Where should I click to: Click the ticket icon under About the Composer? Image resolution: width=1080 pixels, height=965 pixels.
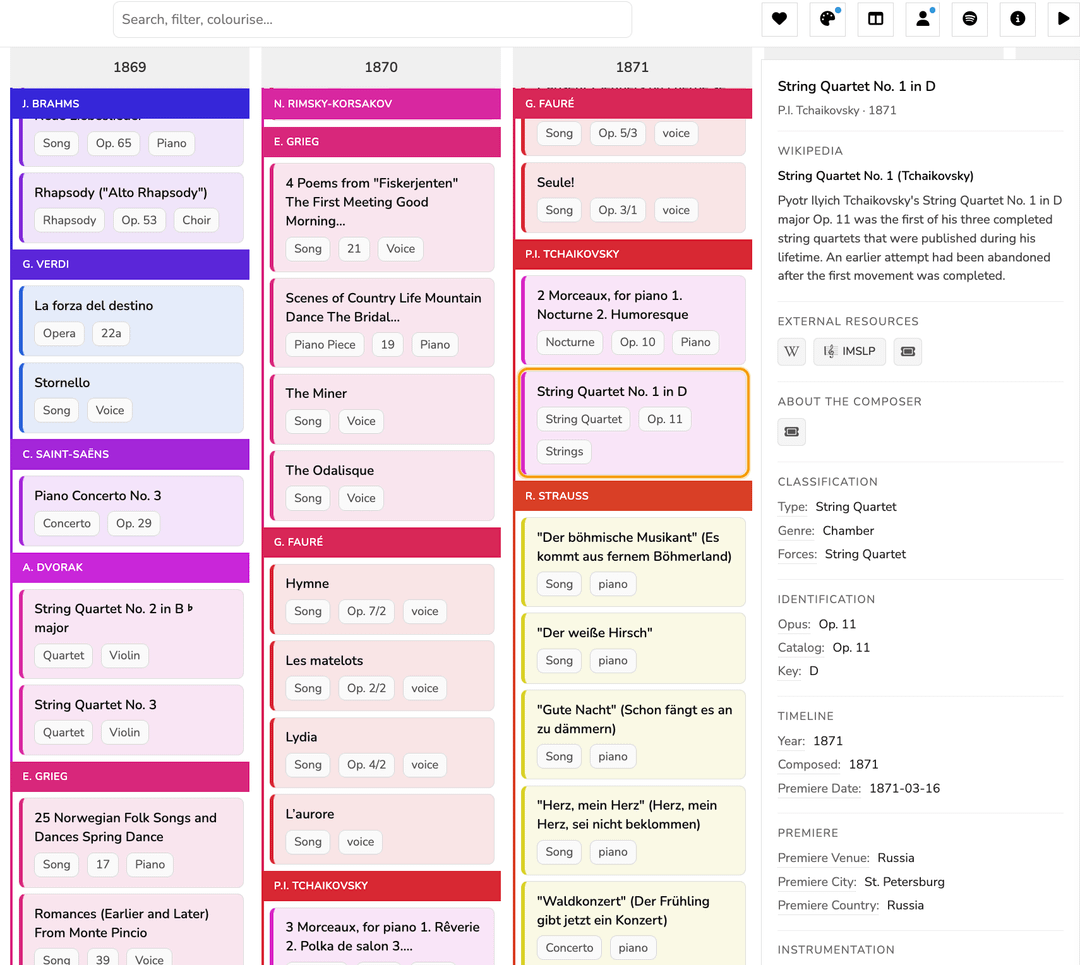coord(792,431)
